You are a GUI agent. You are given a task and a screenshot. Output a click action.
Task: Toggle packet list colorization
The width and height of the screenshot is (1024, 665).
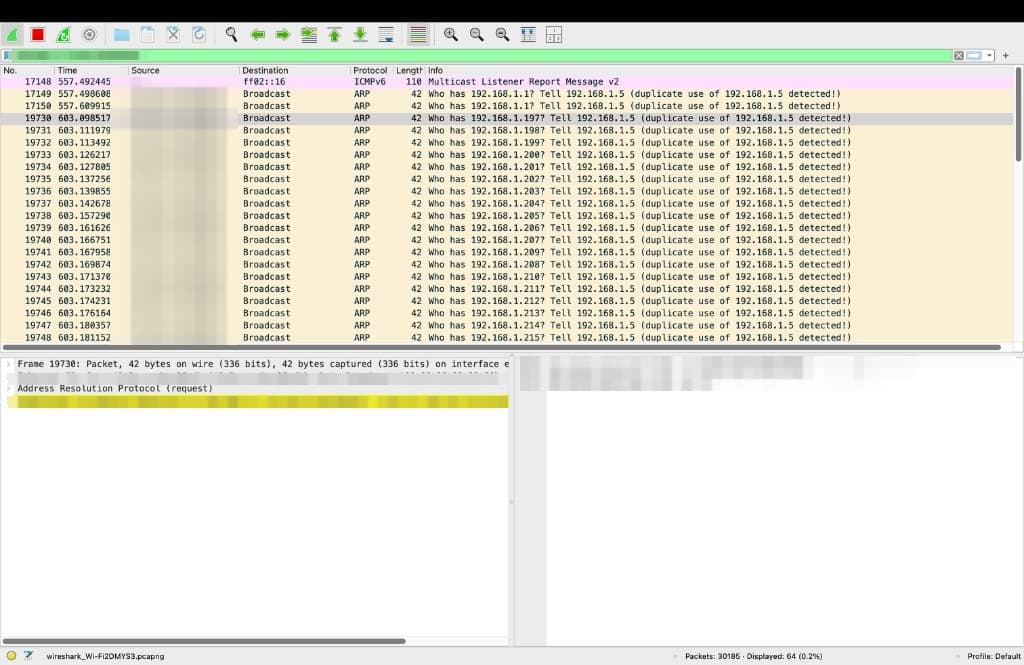418,35
